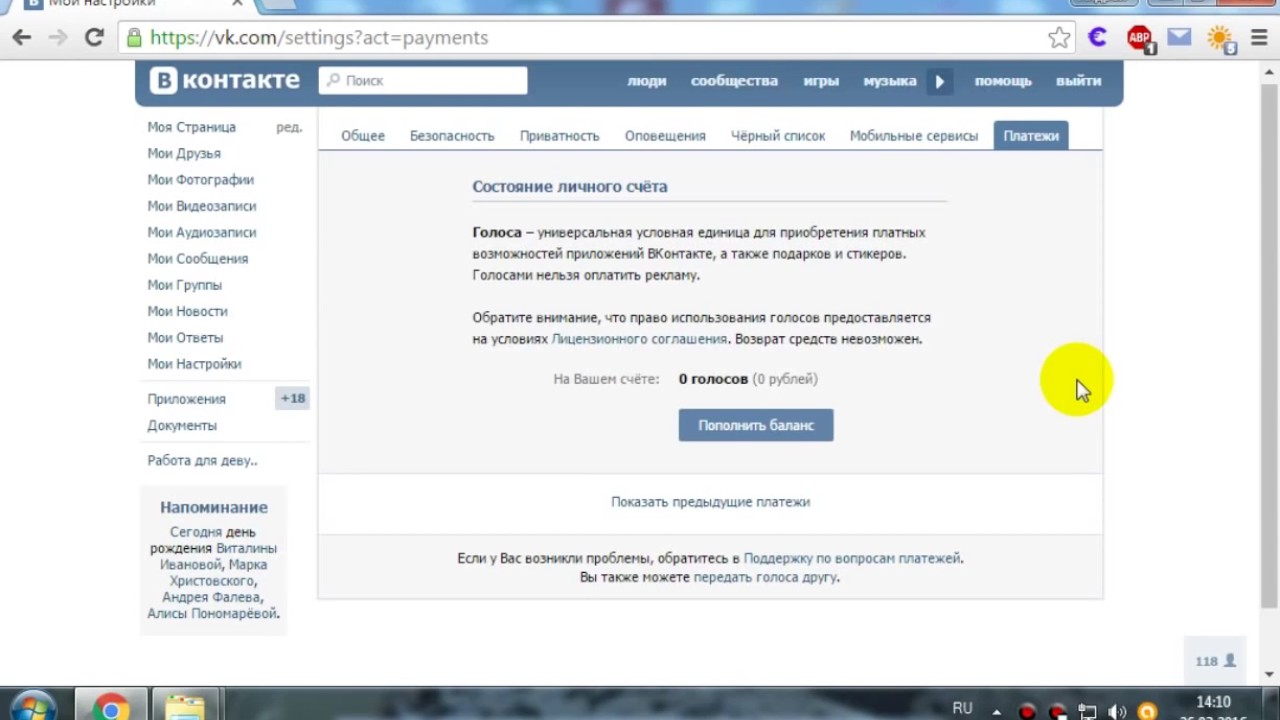Image resolution: width=1280 pixels, height=720 pixels.
Task: Open the Windows Start menu
Action: click(32, 706)
